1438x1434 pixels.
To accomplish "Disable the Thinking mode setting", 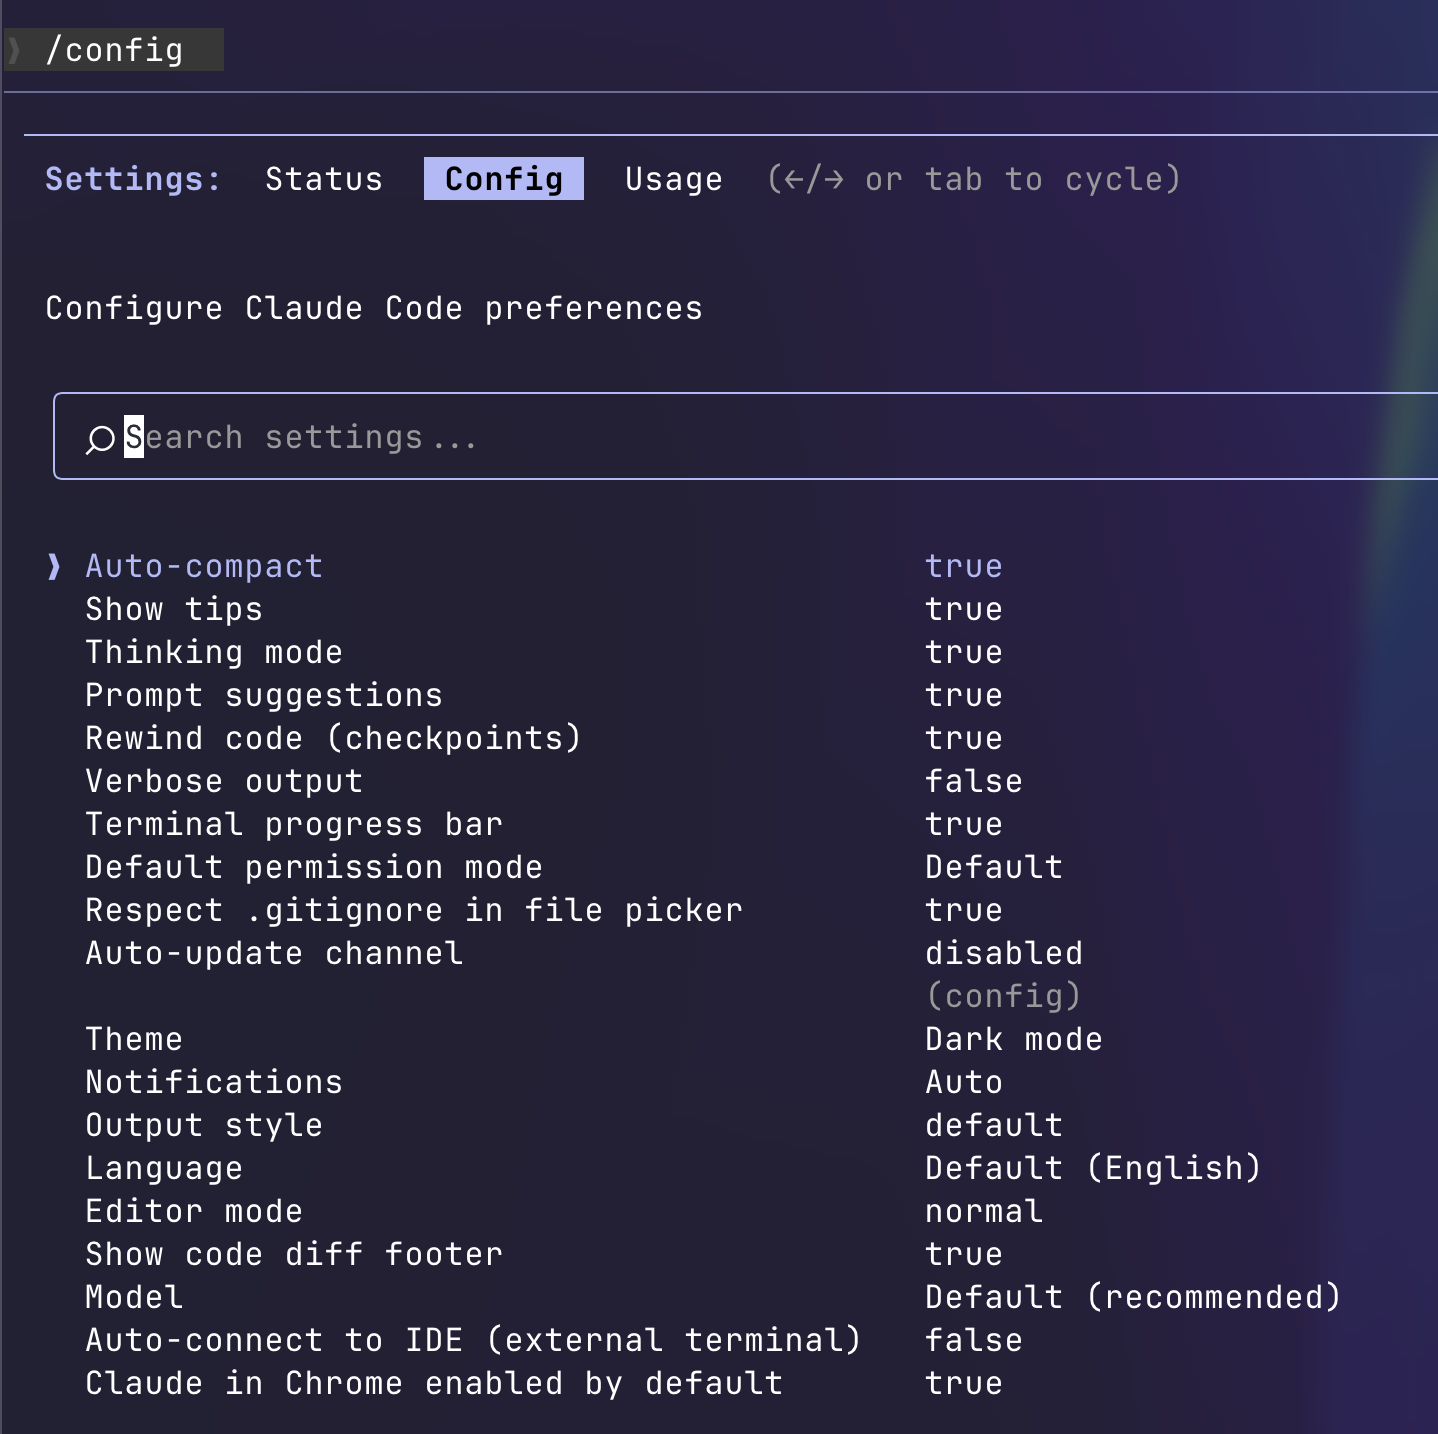I will click(214, 653).
